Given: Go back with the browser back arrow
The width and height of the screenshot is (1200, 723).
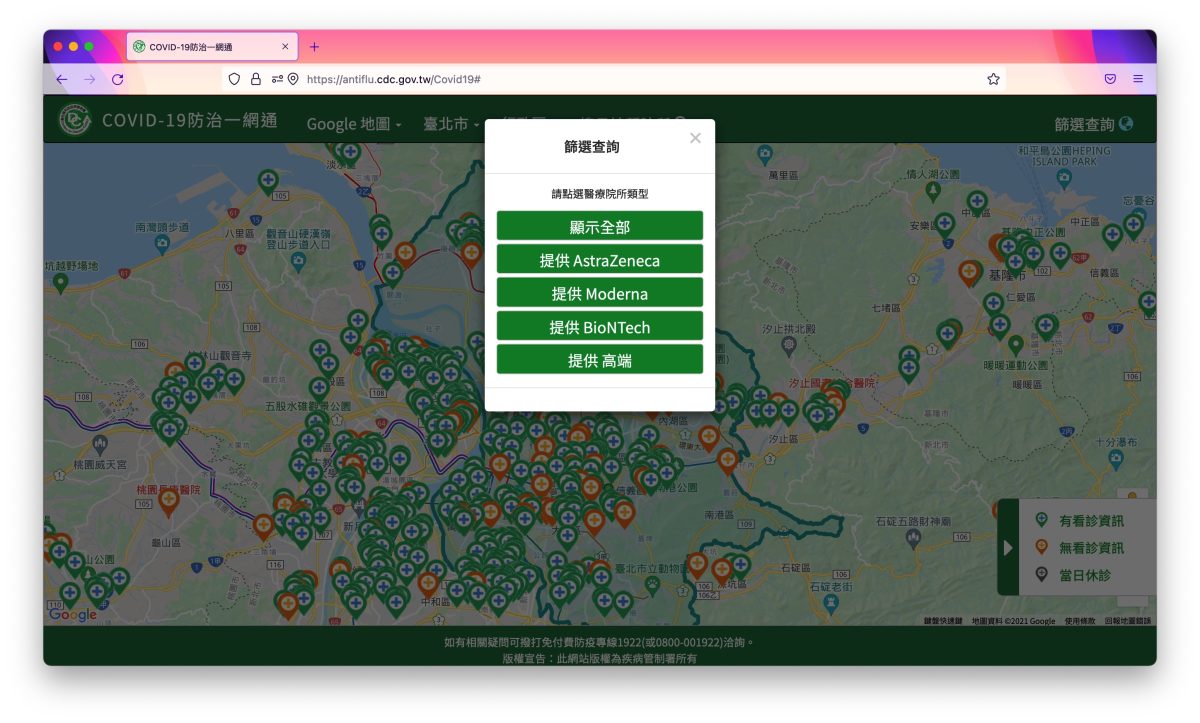Looking at the screenshot, I should click(x=62, y=79).
